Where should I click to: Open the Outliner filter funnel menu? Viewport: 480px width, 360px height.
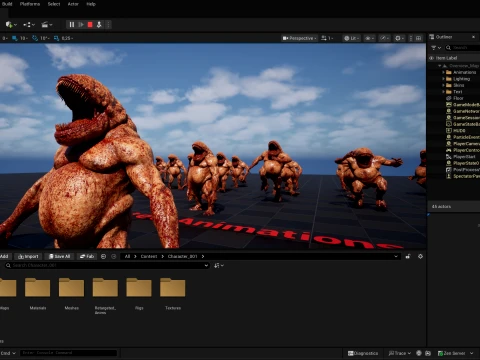pos(436,48)
